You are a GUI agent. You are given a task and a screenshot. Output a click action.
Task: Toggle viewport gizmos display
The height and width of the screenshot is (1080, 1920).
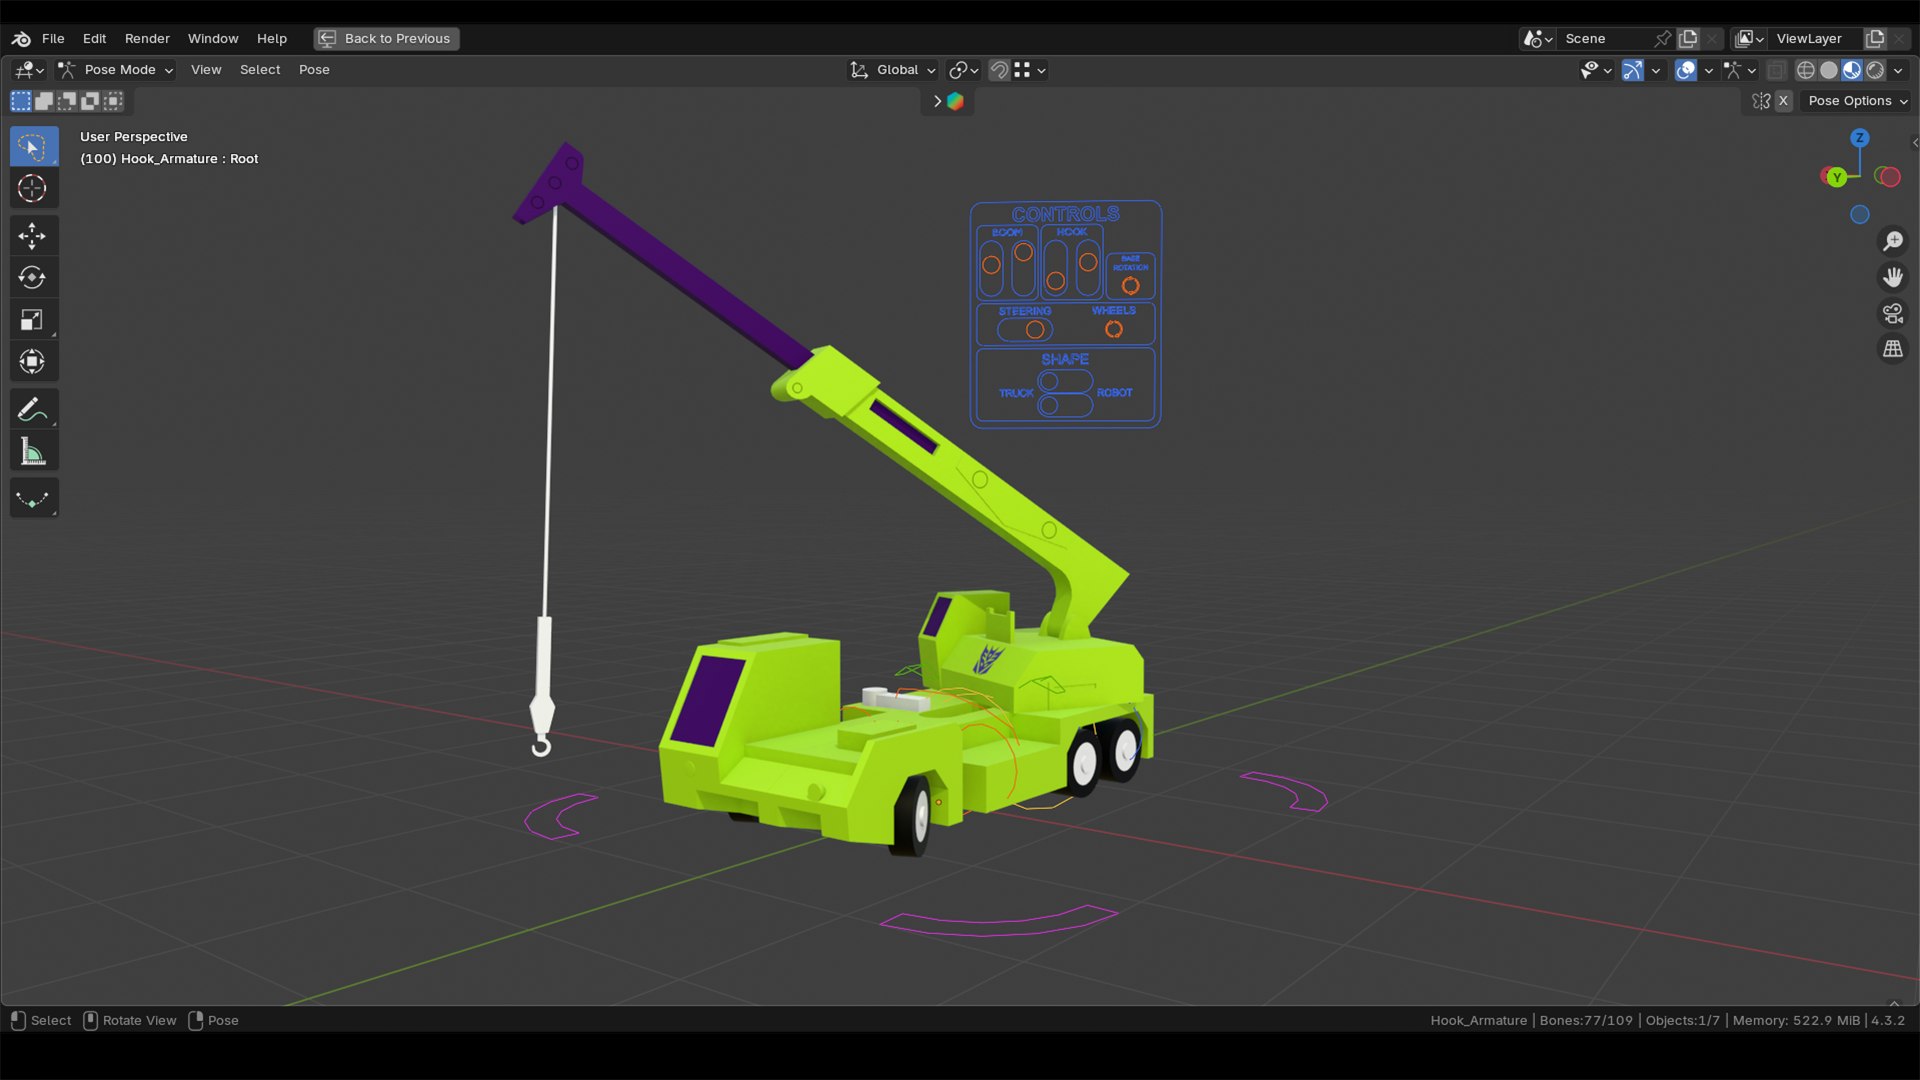tap(1633, 70)
